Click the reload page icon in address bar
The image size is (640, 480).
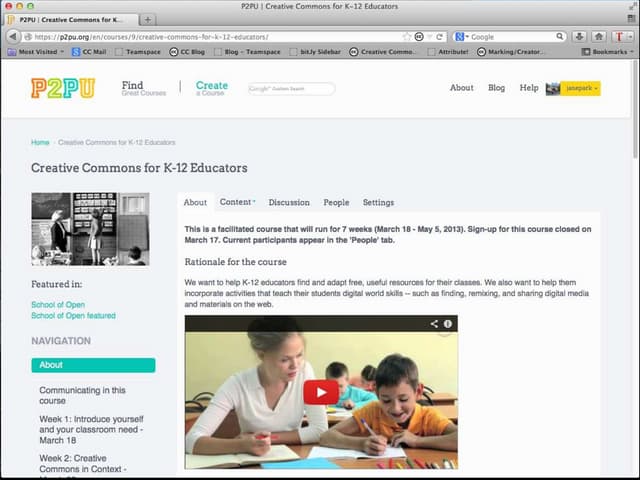(440, 37)
